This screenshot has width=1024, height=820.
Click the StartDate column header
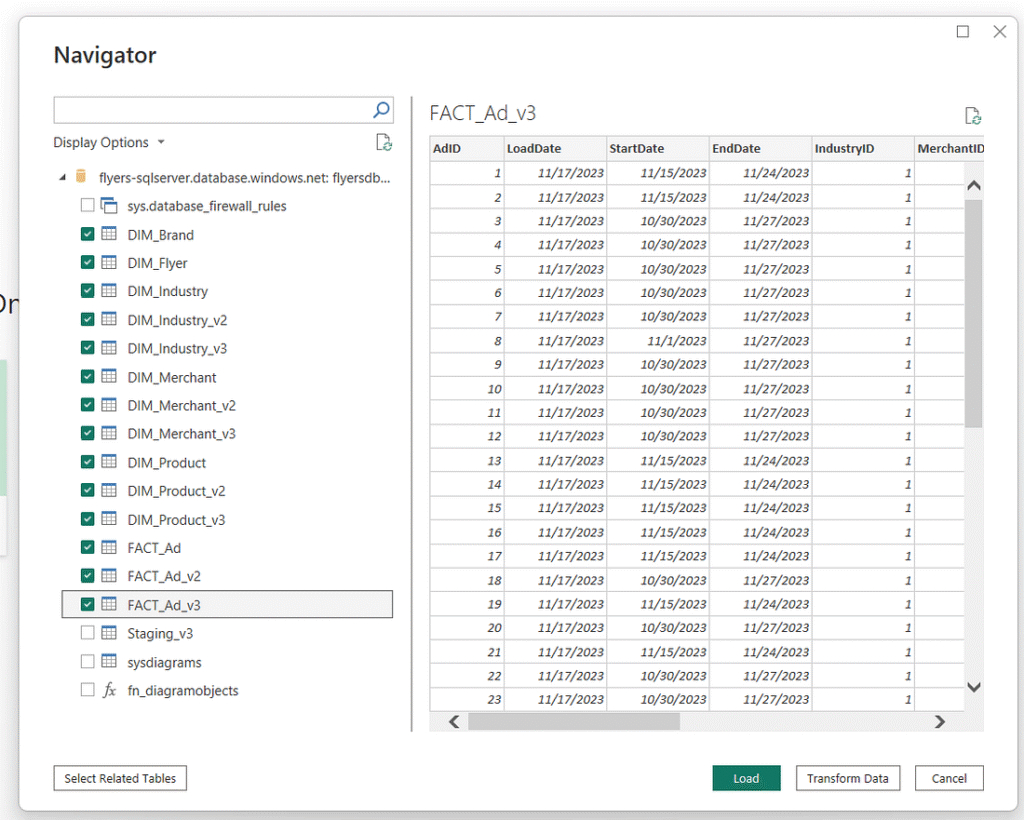[658, 148]
